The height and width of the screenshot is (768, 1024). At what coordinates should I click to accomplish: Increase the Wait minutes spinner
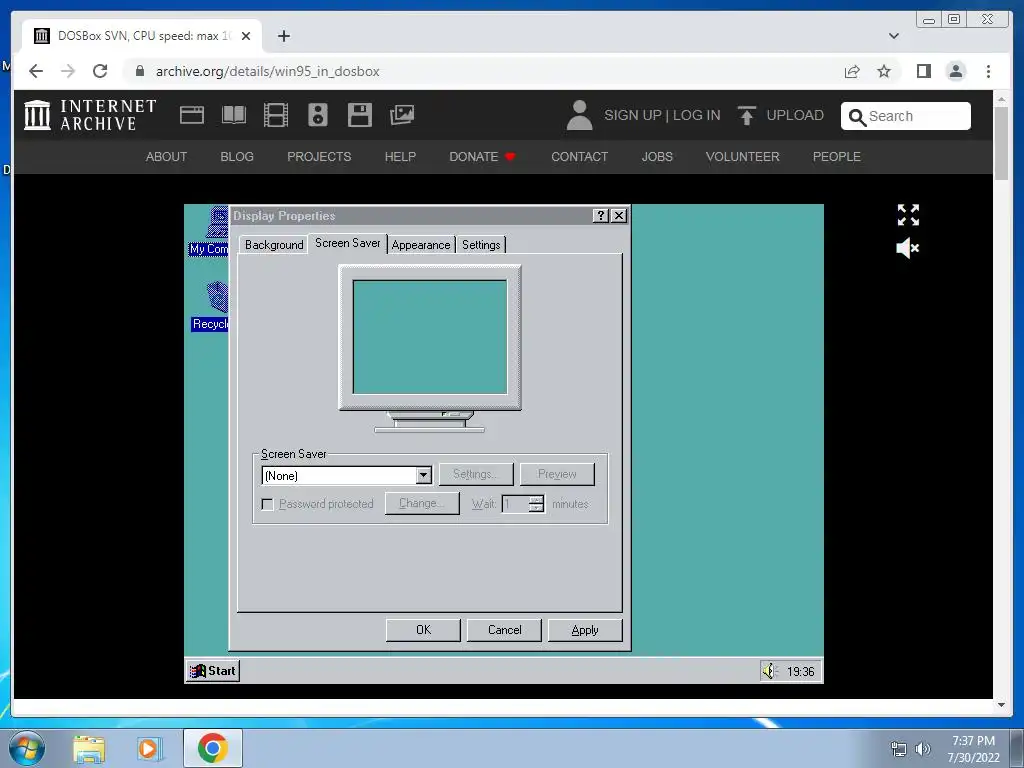point(536,500)
